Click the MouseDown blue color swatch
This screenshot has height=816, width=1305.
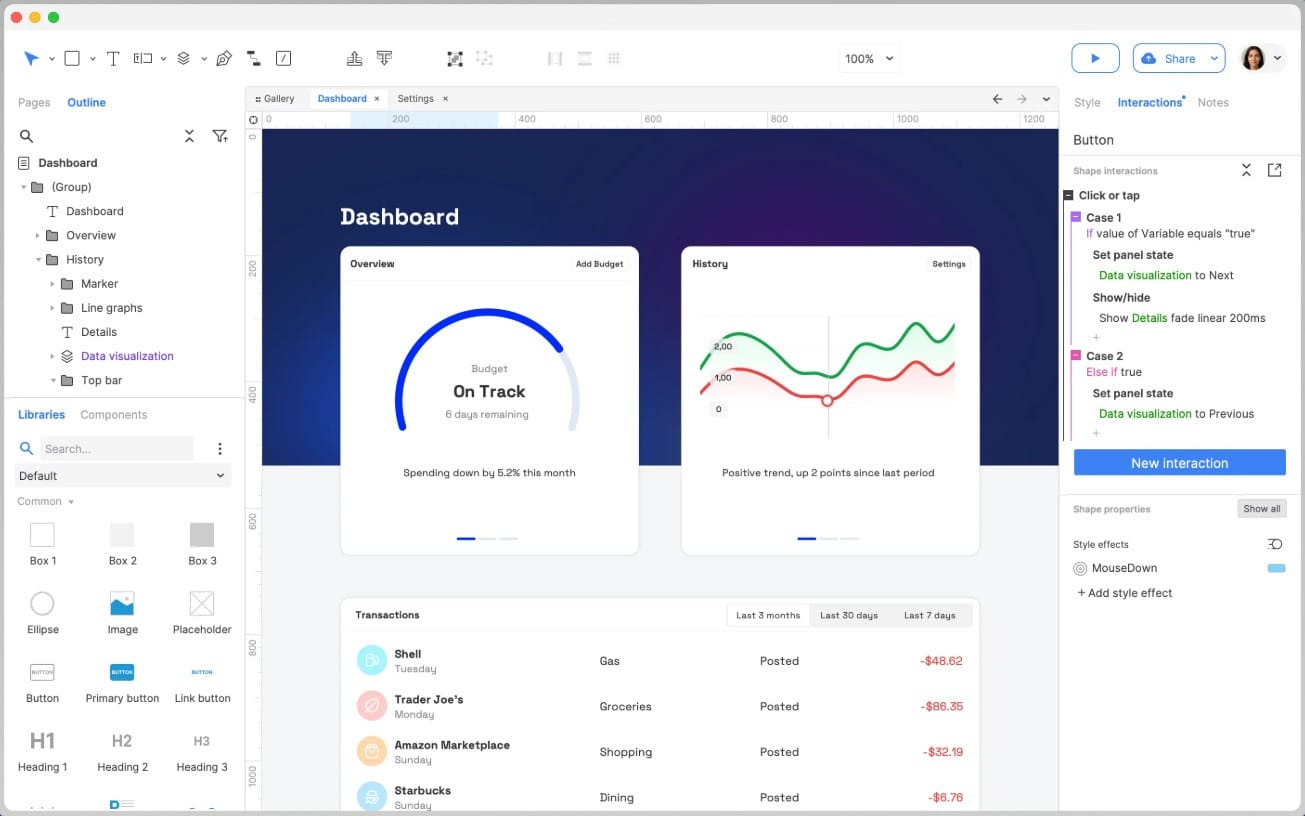pos(1276,568)
